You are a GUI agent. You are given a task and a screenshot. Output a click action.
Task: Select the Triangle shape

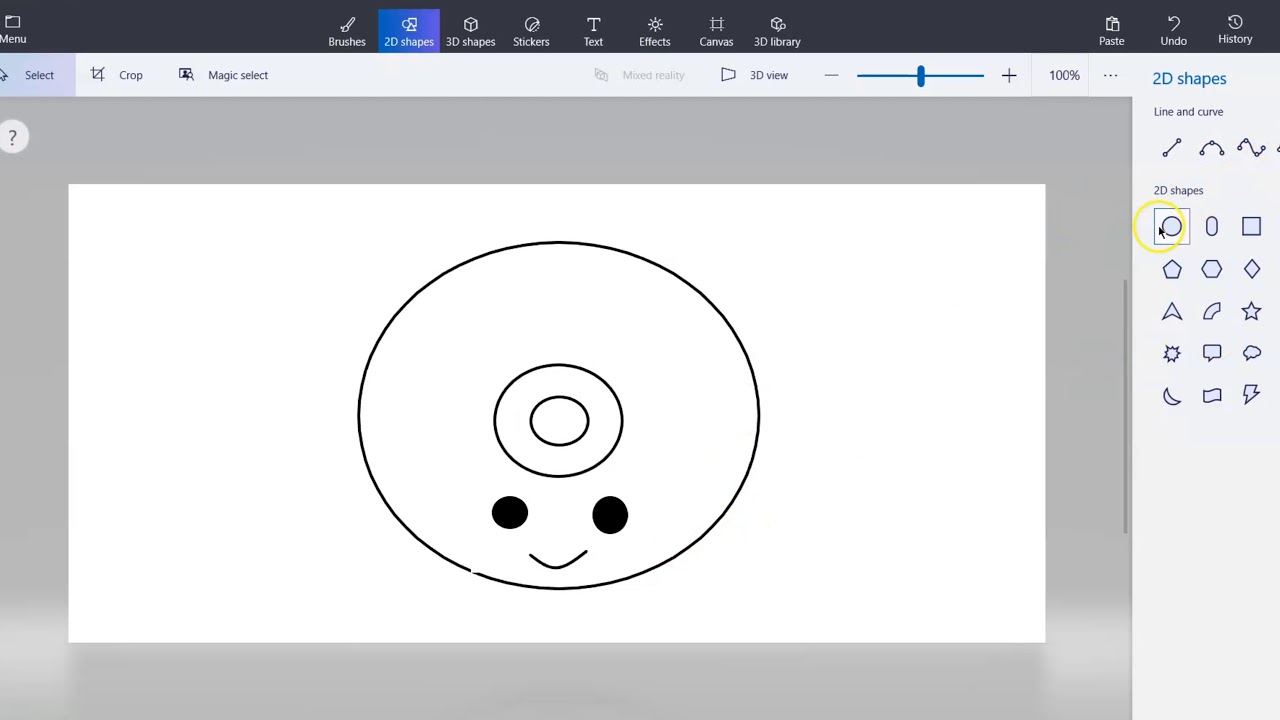tap(1172, 312)
